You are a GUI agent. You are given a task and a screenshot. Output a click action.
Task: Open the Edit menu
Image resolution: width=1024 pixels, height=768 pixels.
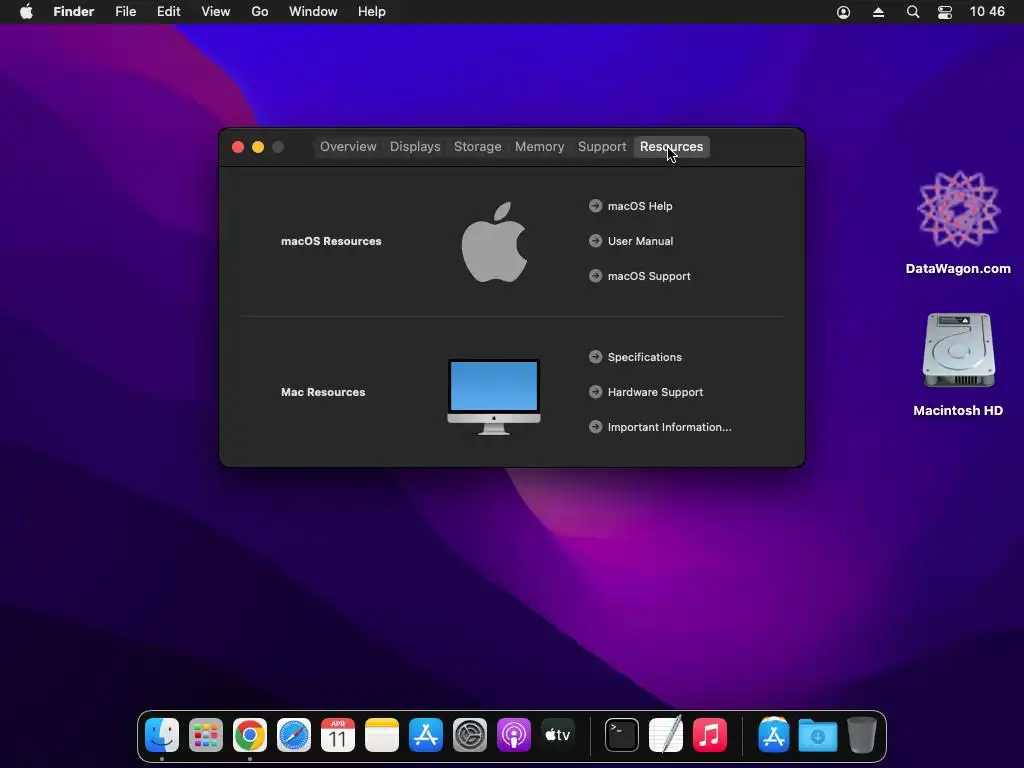(168, 12)
